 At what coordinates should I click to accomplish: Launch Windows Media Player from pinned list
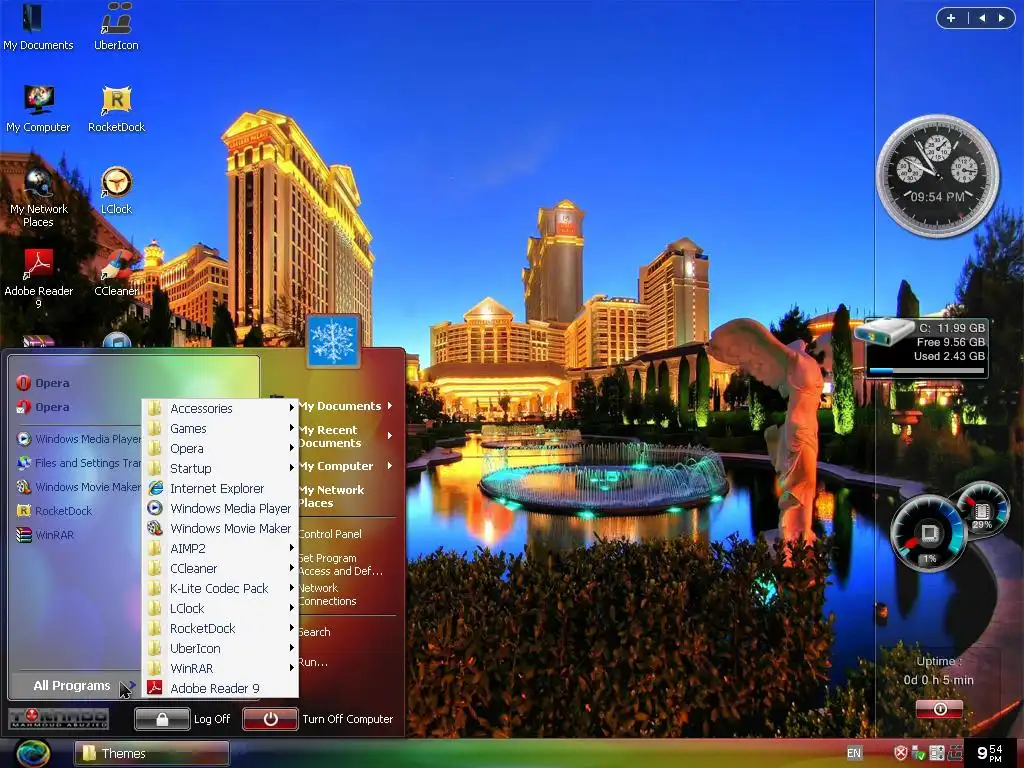(78, 439)
